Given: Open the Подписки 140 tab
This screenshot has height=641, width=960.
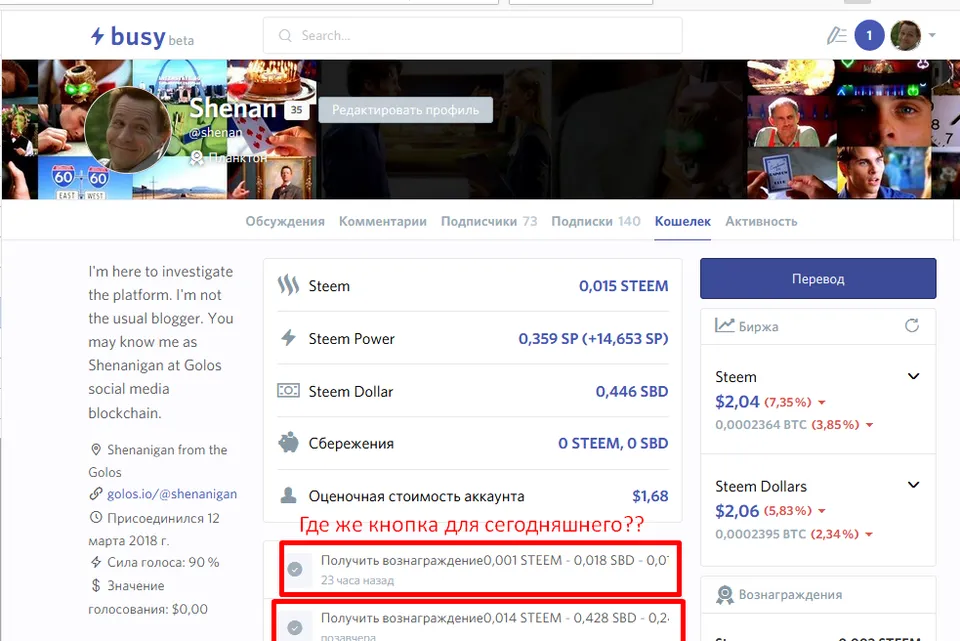Looking at the screenshot, I should tap(596, 222).
